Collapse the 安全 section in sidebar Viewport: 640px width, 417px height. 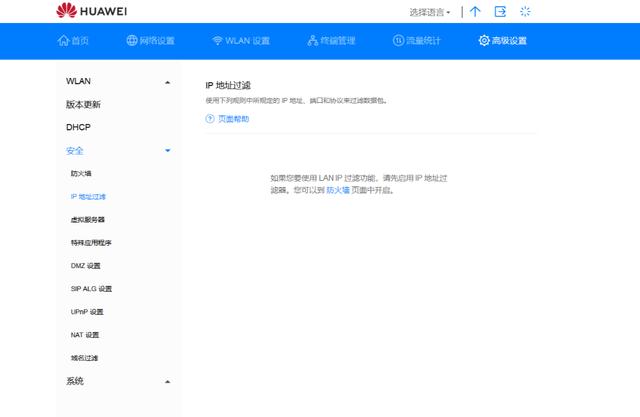[x=167, y=151]
